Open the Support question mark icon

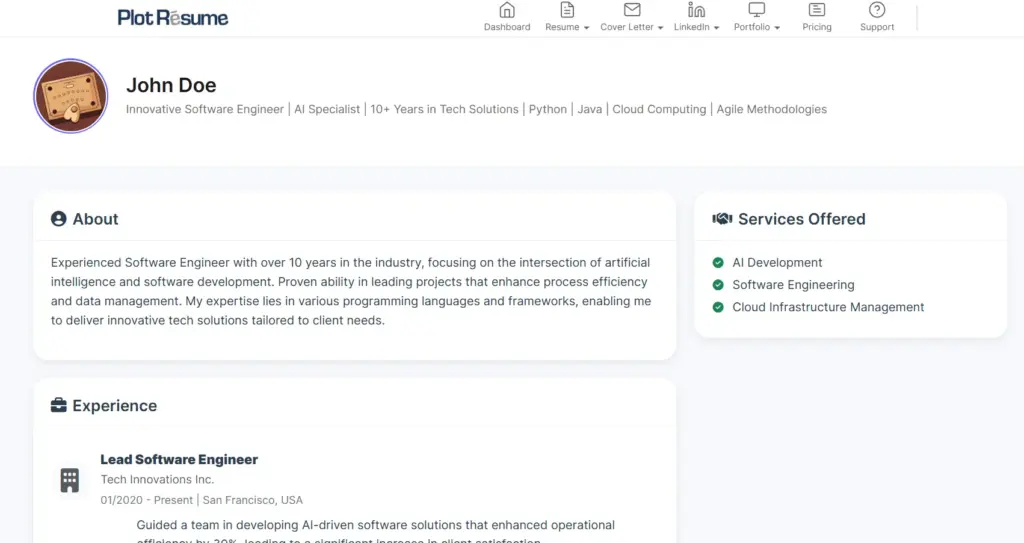(x=876, y=10)
